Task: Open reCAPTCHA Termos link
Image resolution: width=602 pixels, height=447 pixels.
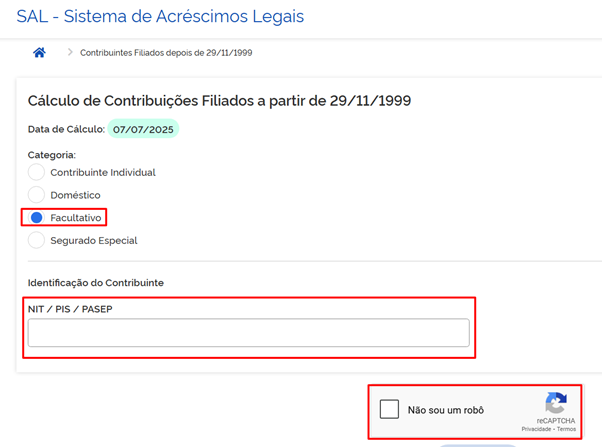Action: 566,429
